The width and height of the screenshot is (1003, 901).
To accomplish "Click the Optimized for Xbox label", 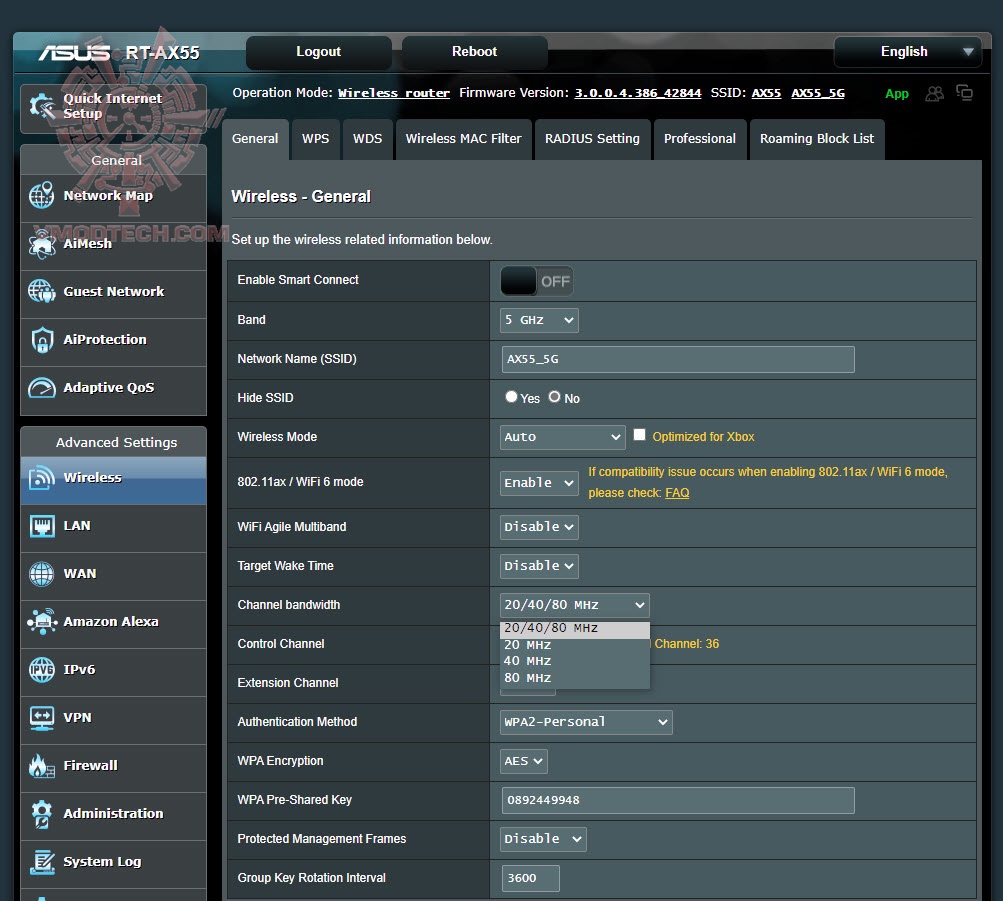I will point(704,437).
